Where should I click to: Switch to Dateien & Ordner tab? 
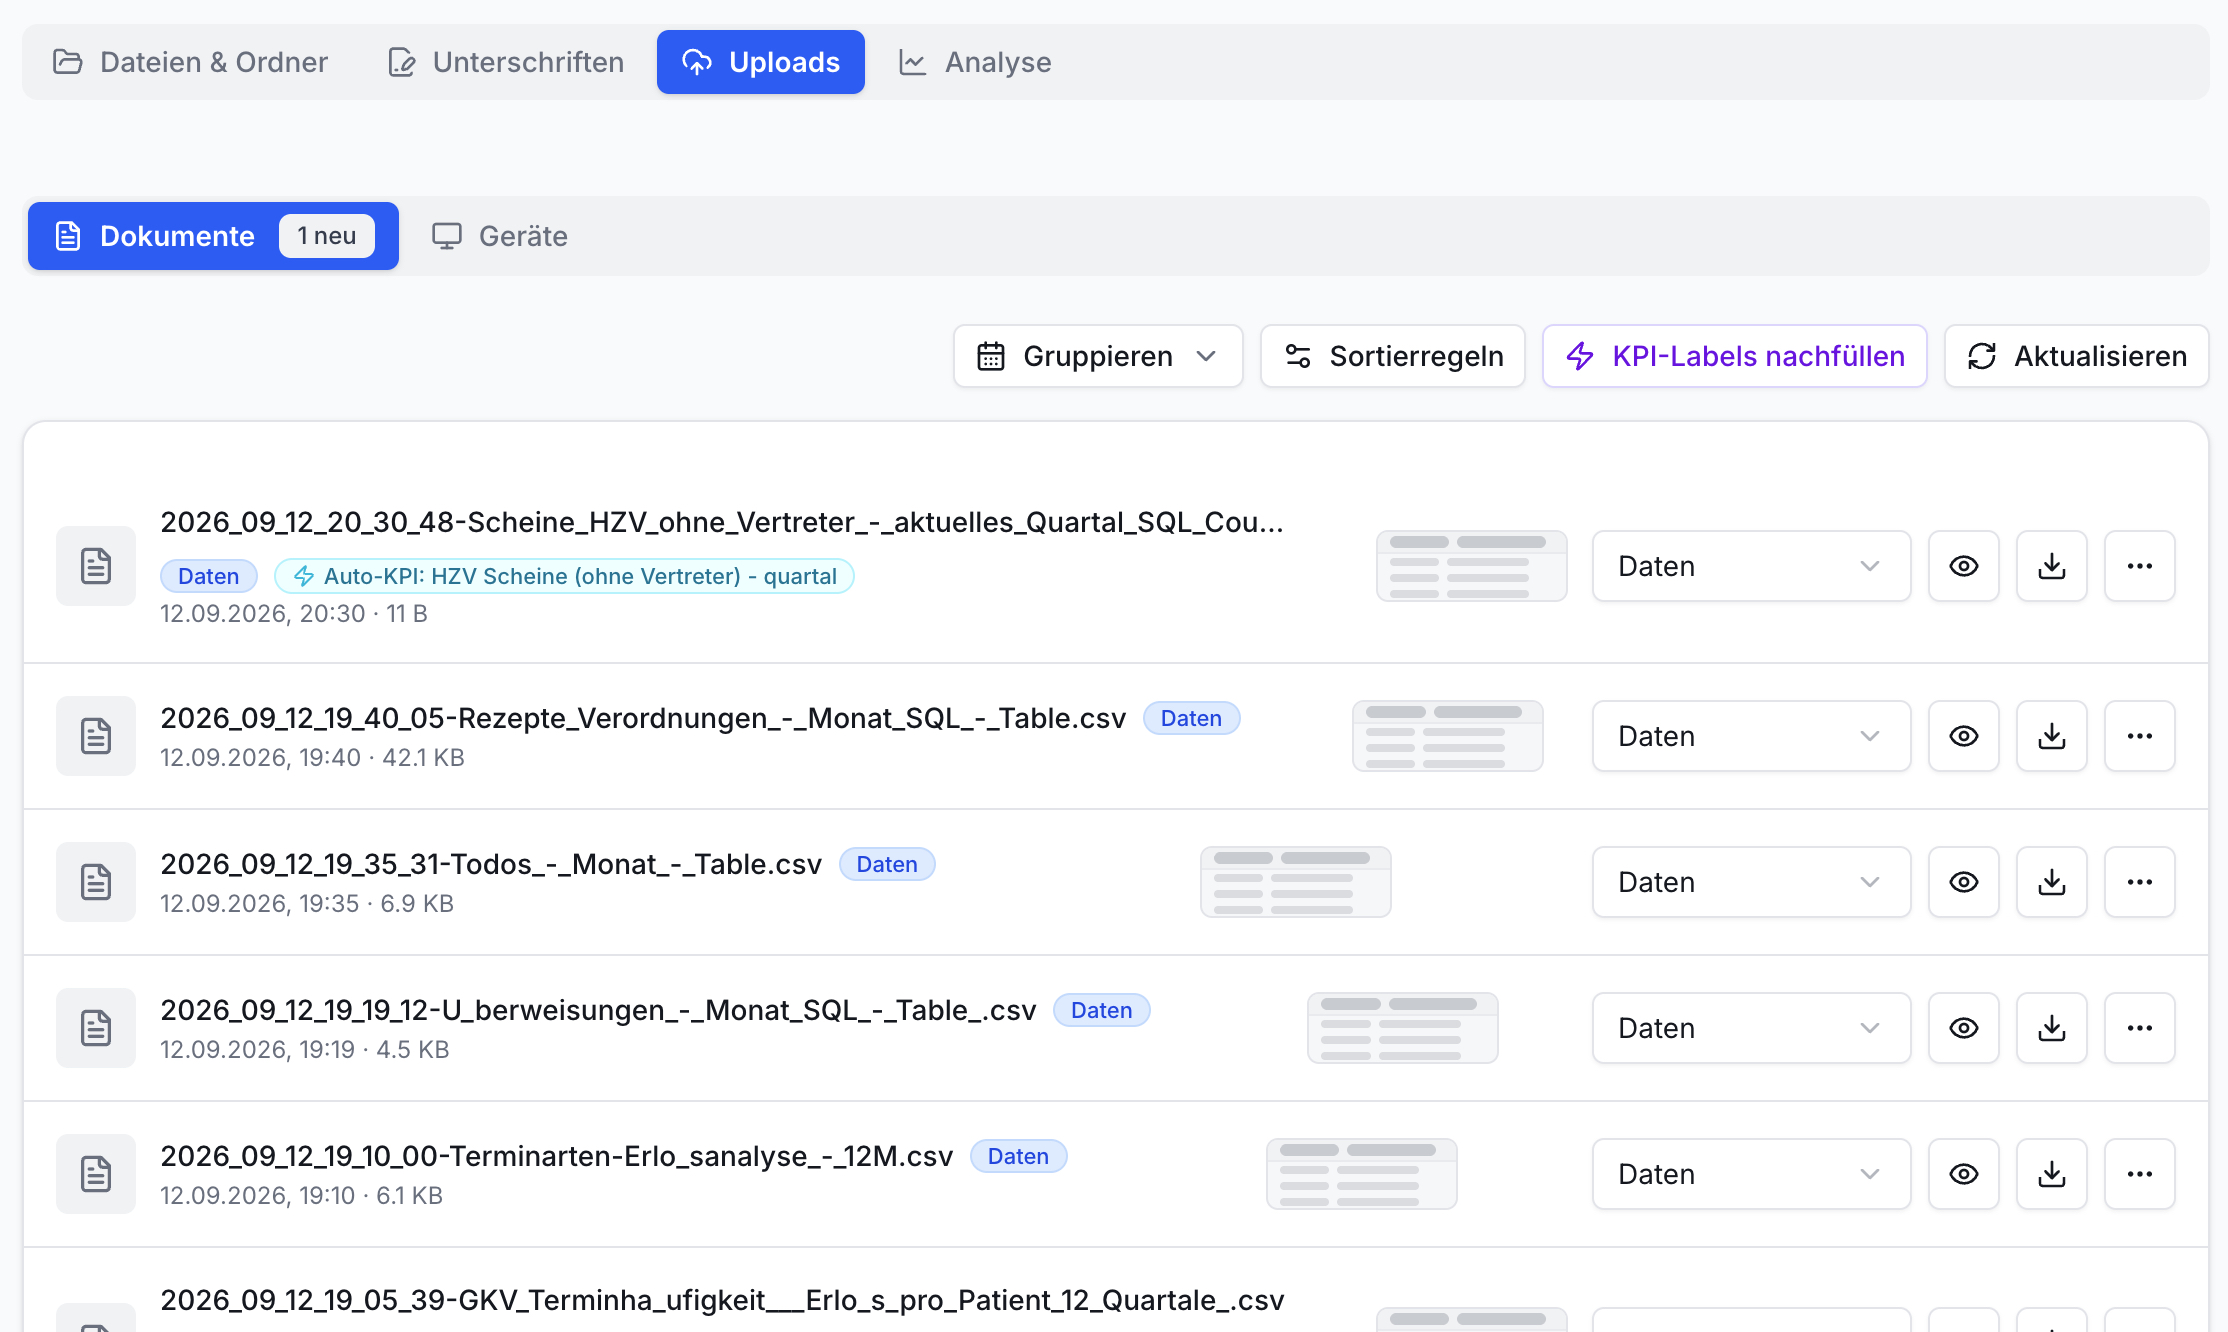point(190,62)
